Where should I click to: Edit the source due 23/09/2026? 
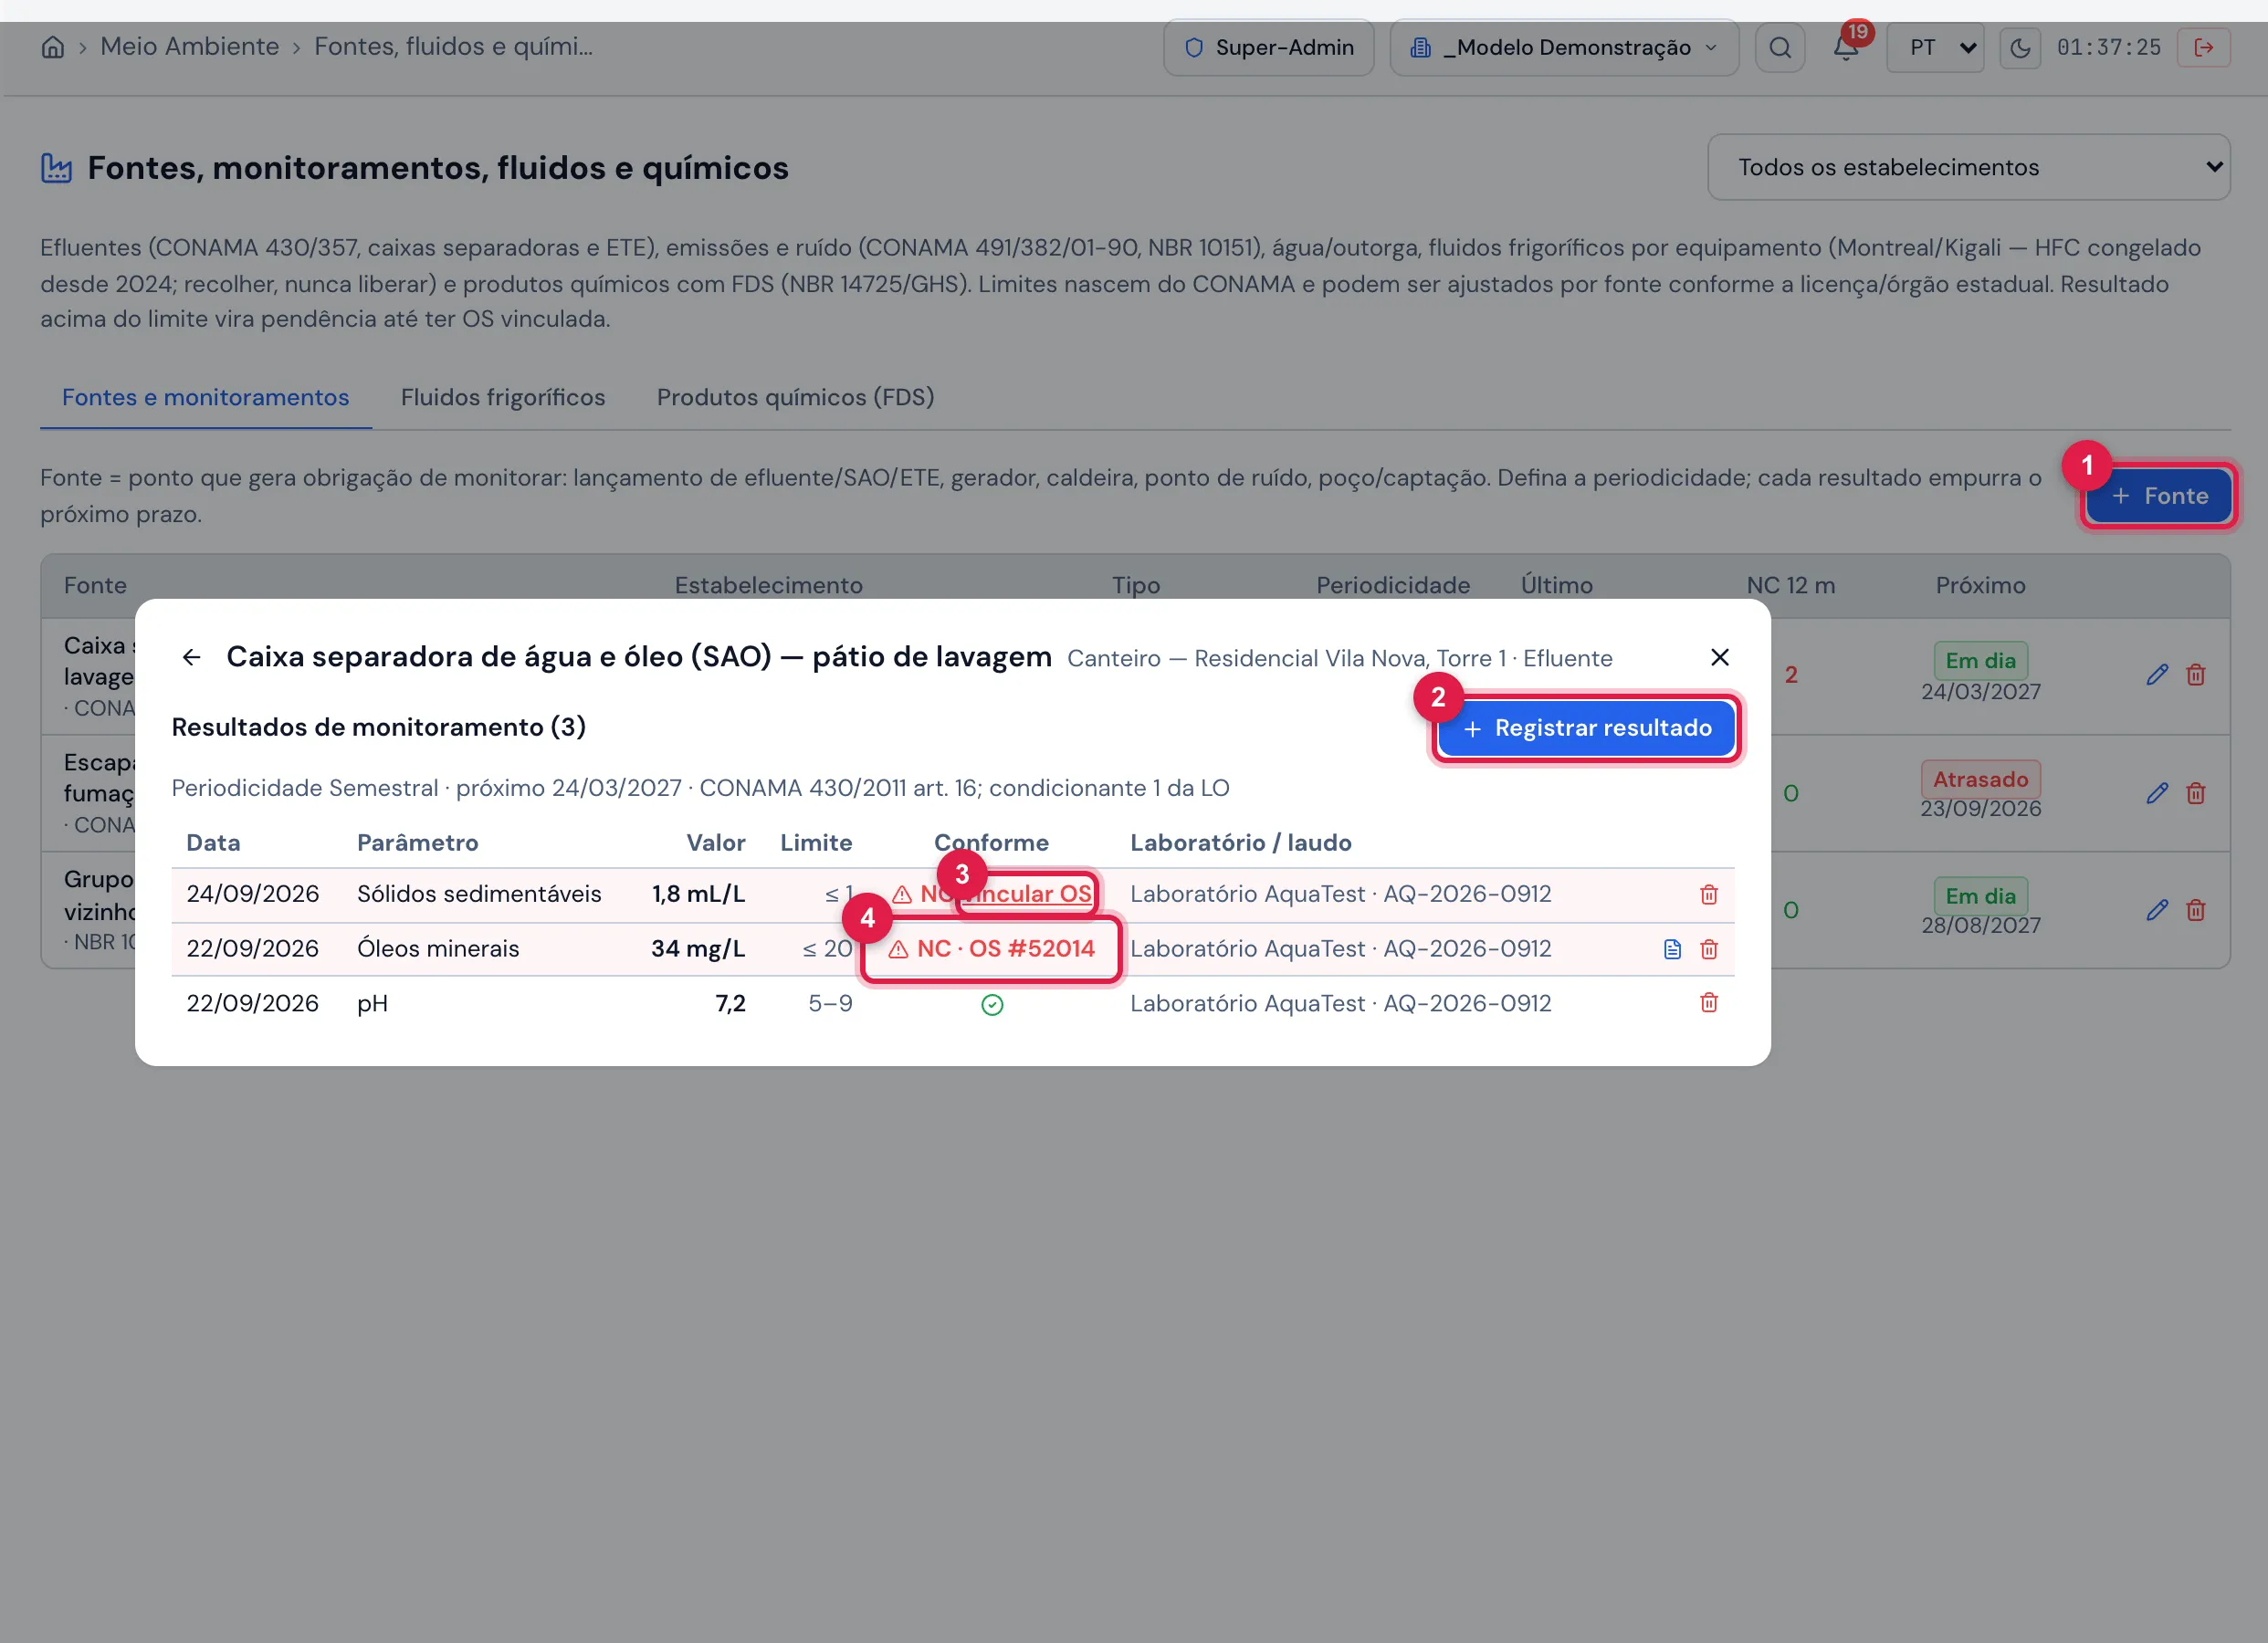tap(2157, 793)
